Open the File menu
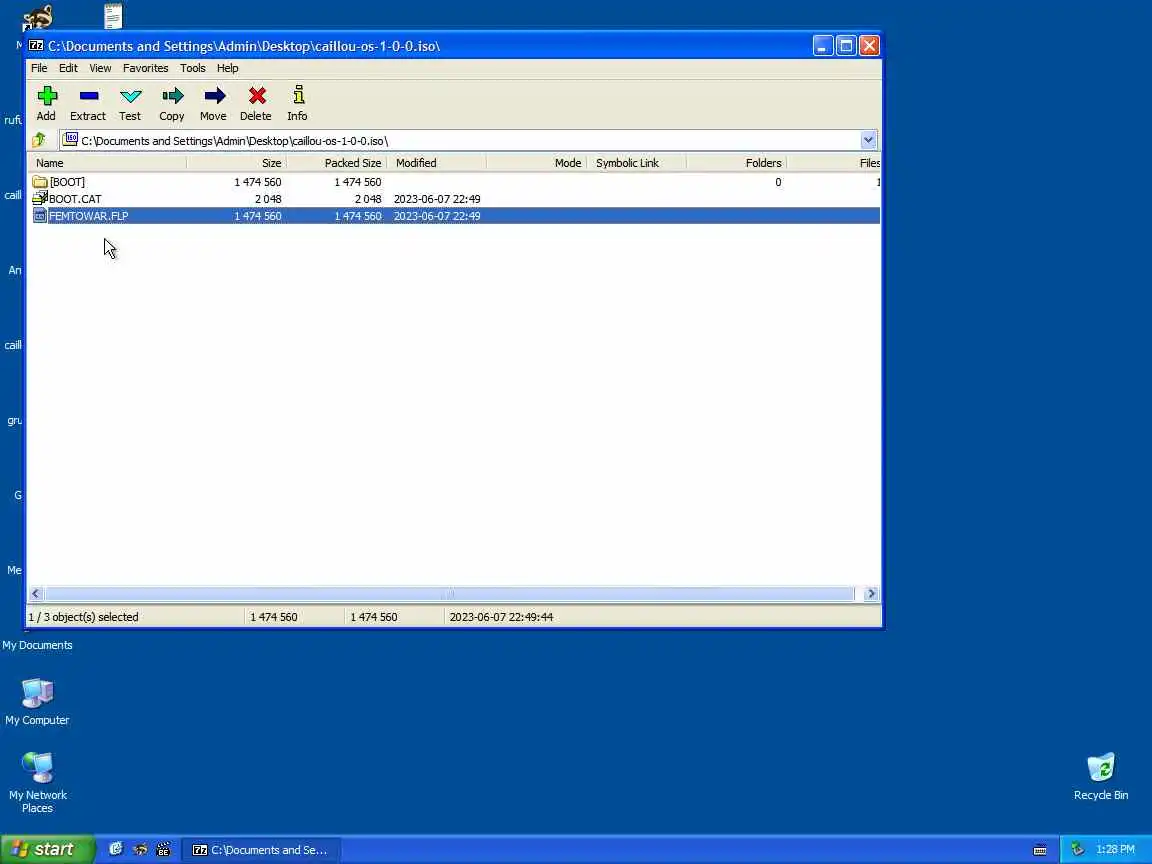 point(39,68)
